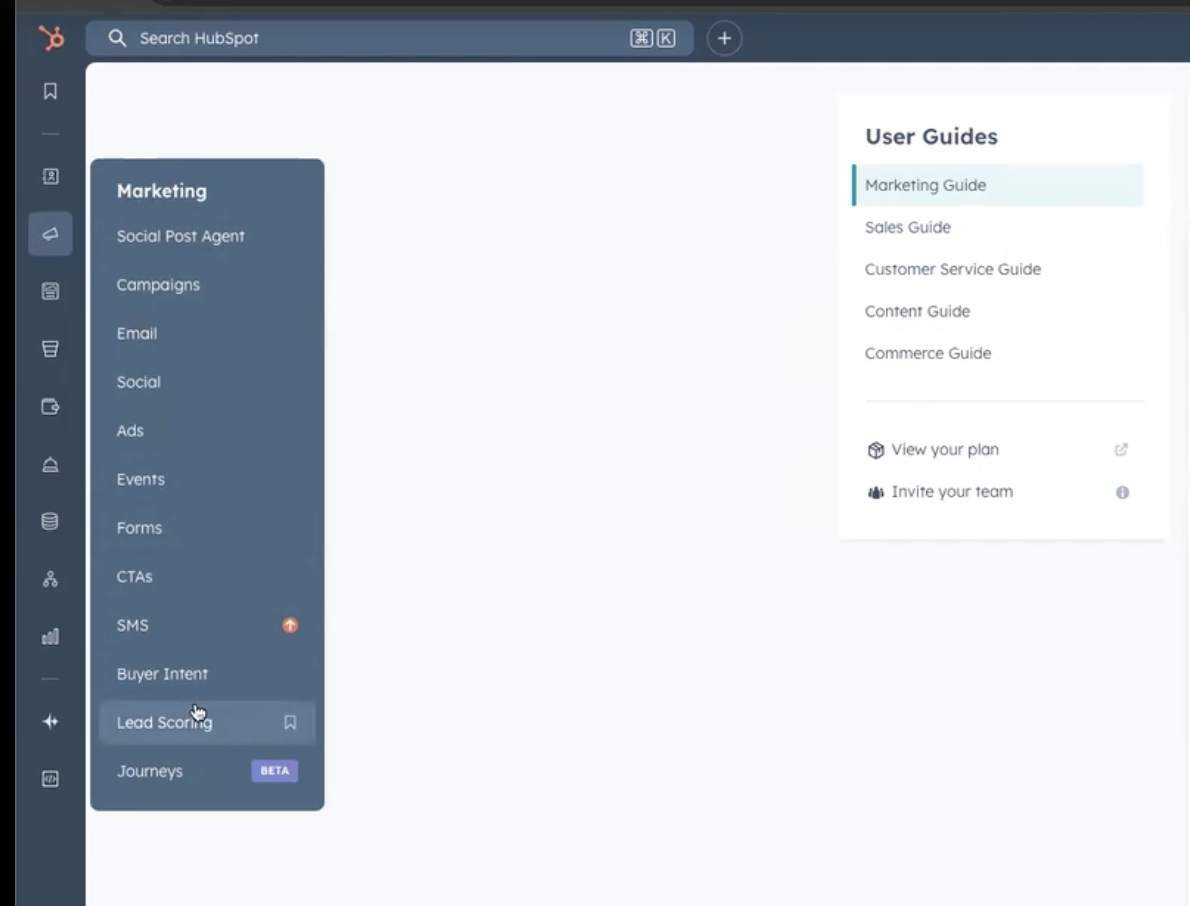Open the Breeze AI sparkle icon

tap(50, 722)
